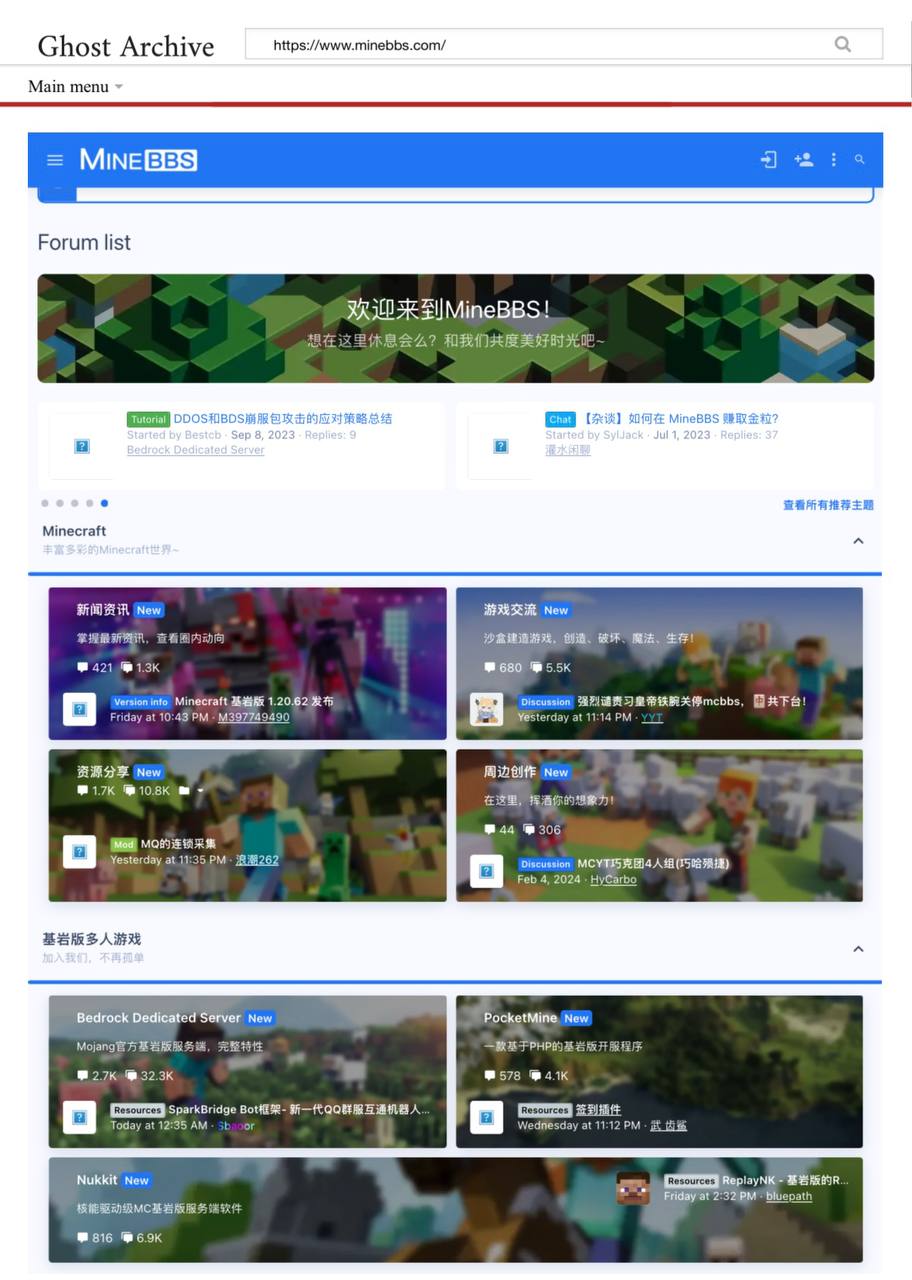Click the poster avatar in 资源分享 card
Screen dimensions: 912x1280
[x=79, y=852]
